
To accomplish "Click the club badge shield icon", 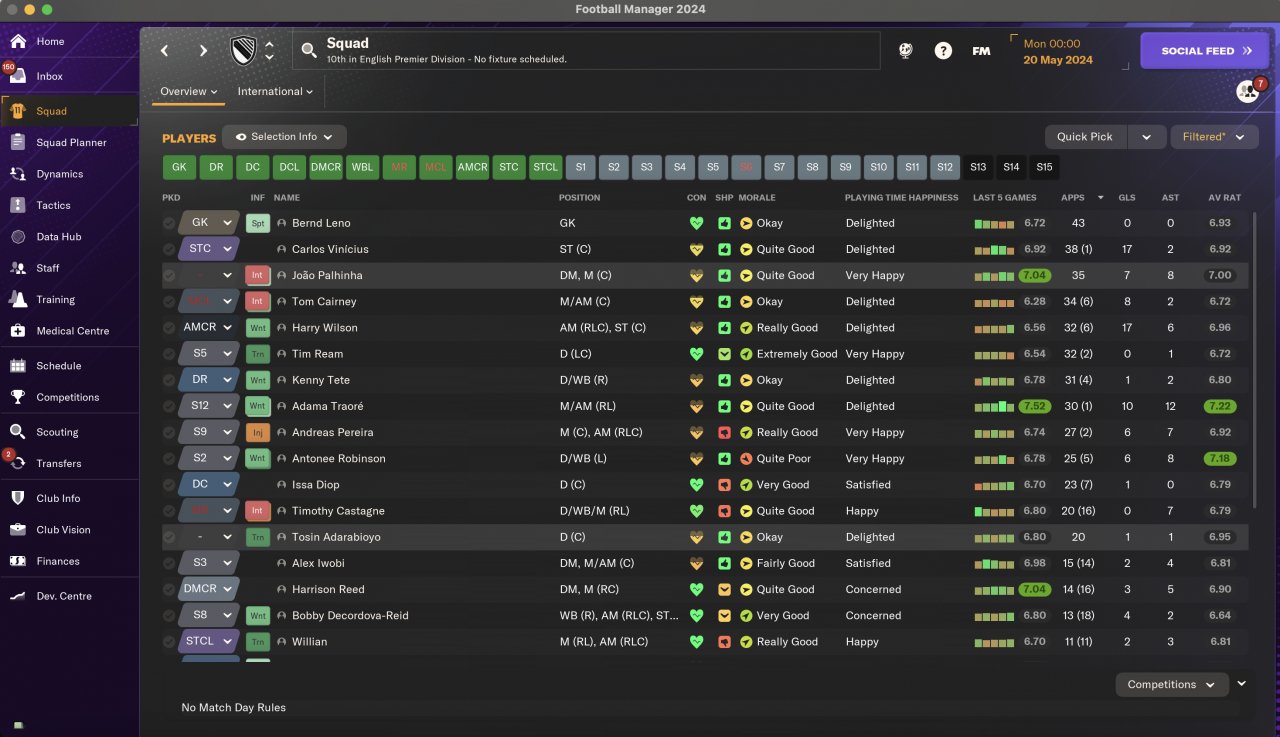I will click(241, 50).
